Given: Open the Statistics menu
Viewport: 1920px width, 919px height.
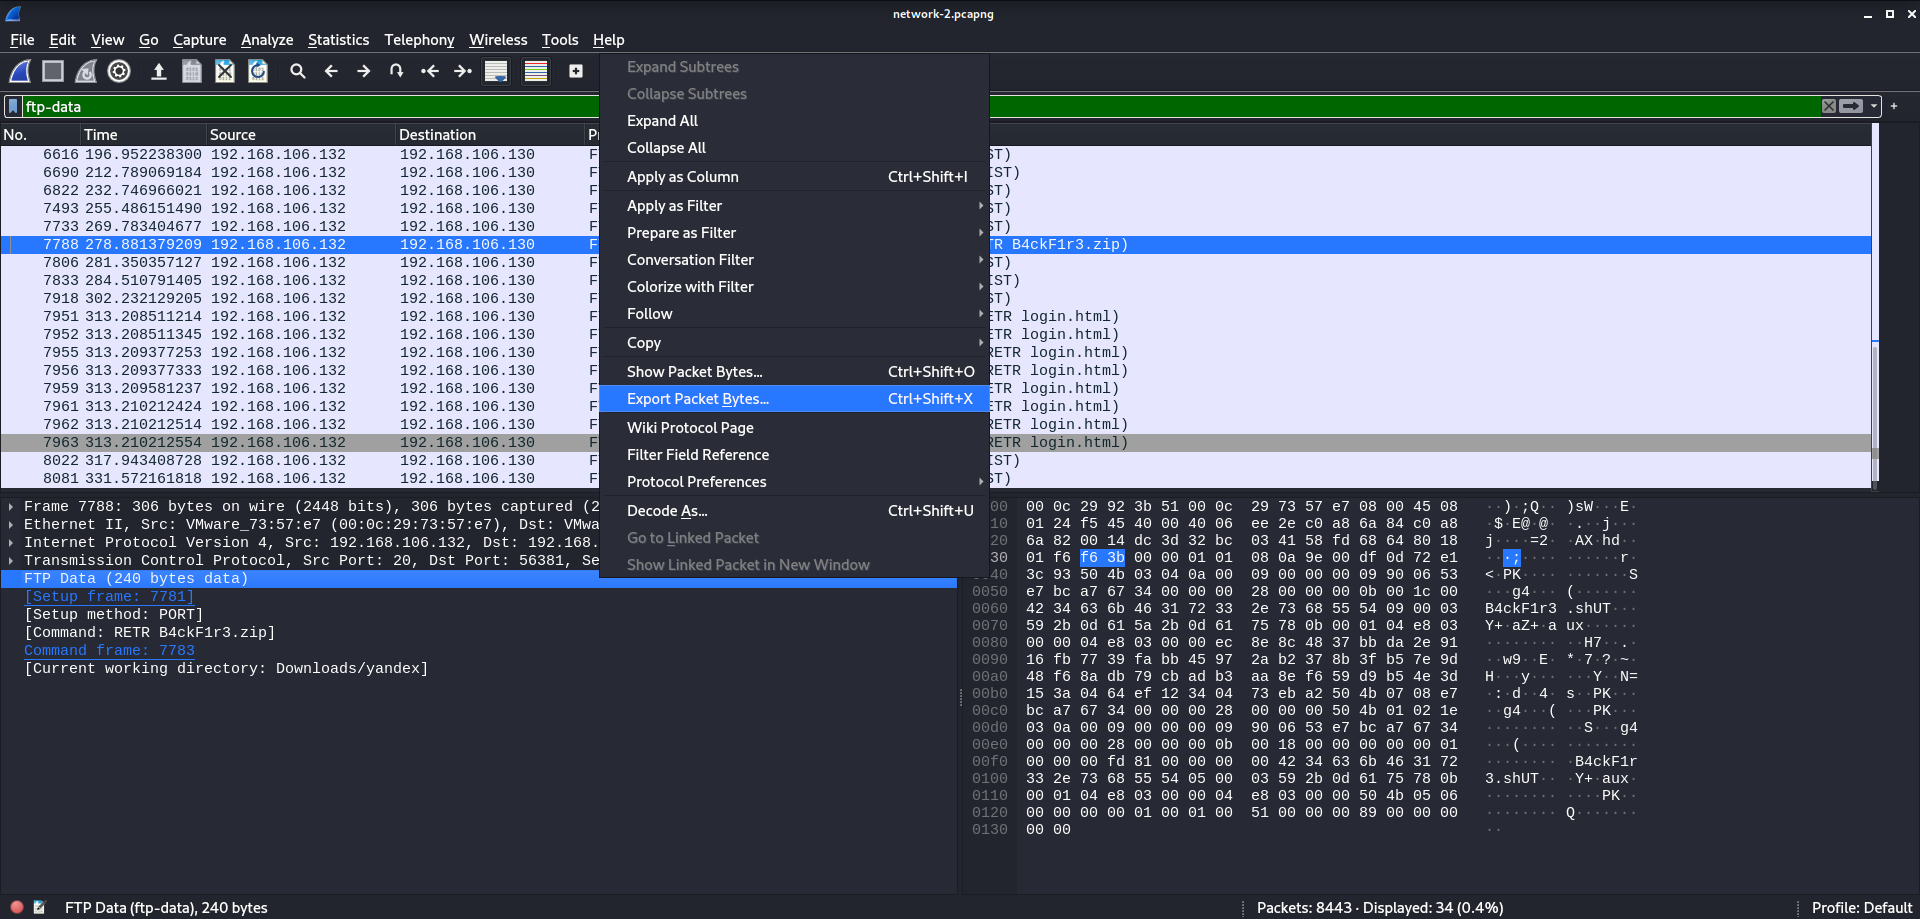Looking at the screenshot, I should tap(338, 40).
